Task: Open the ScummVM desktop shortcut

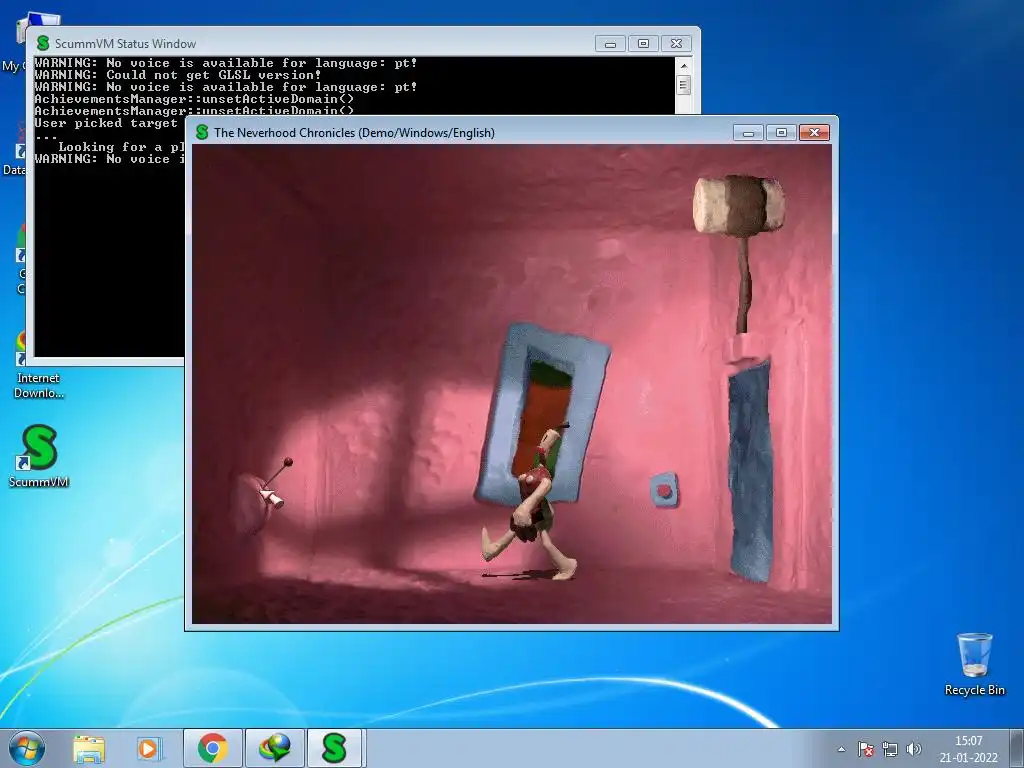Action: (39, 455)
